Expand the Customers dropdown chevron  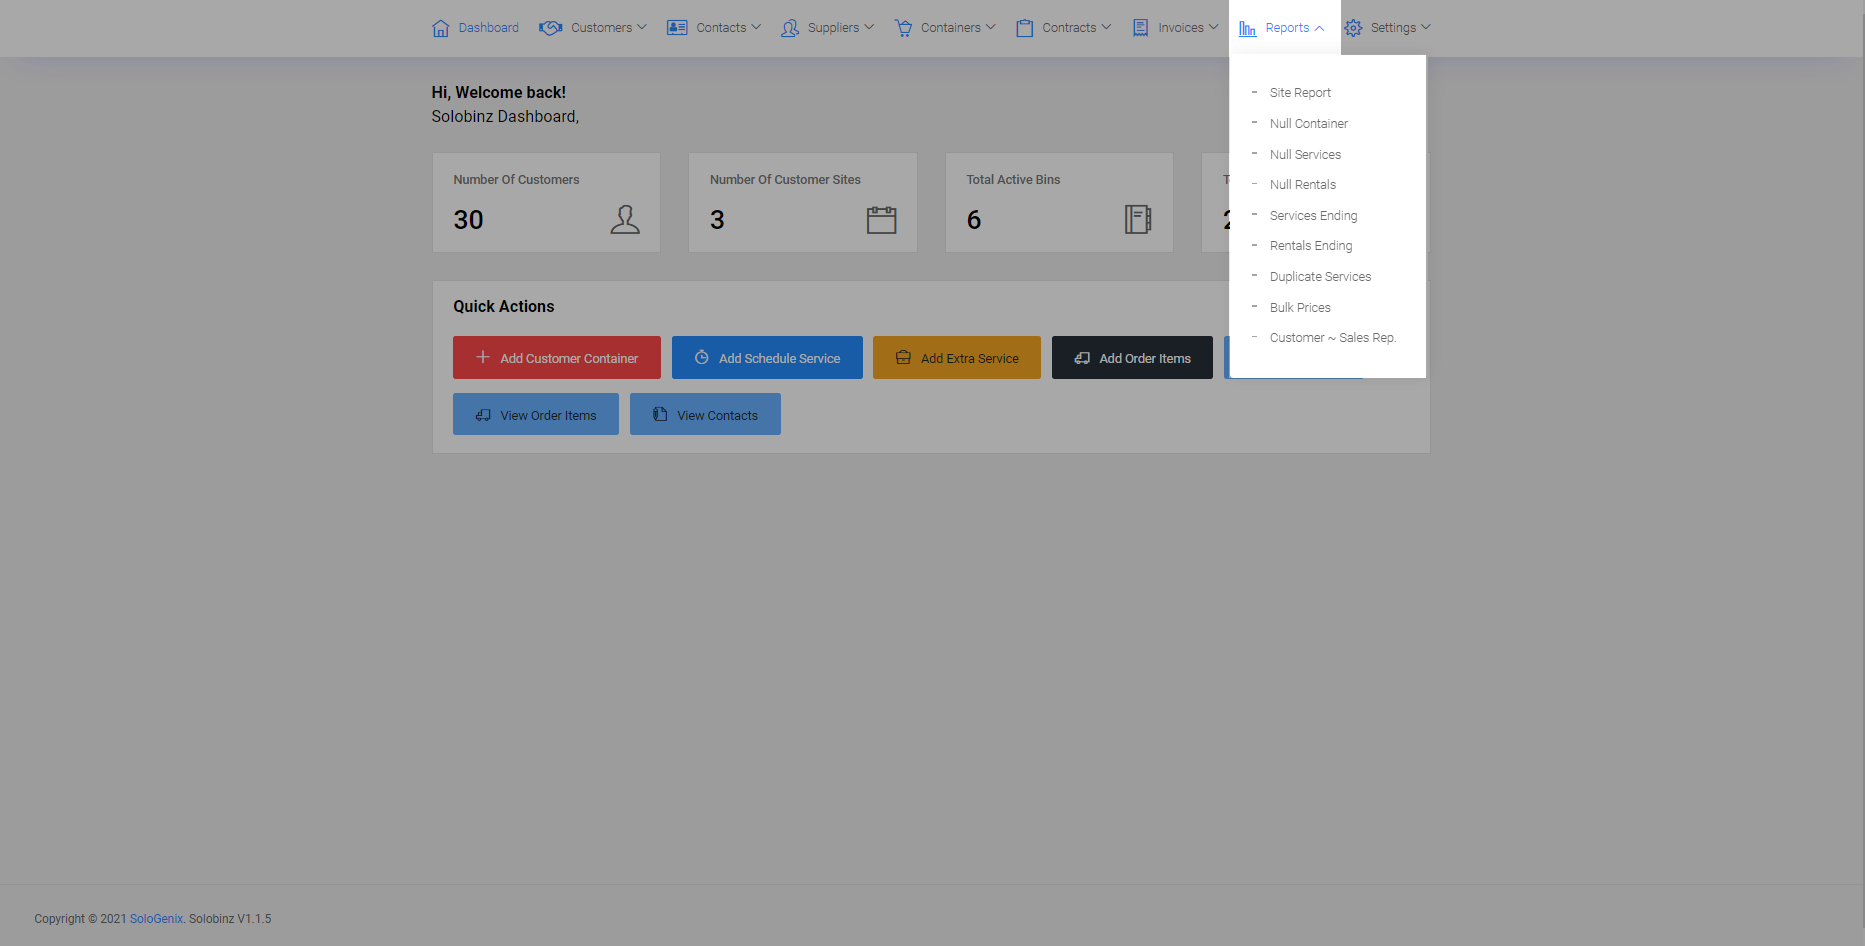click(642, 28)
